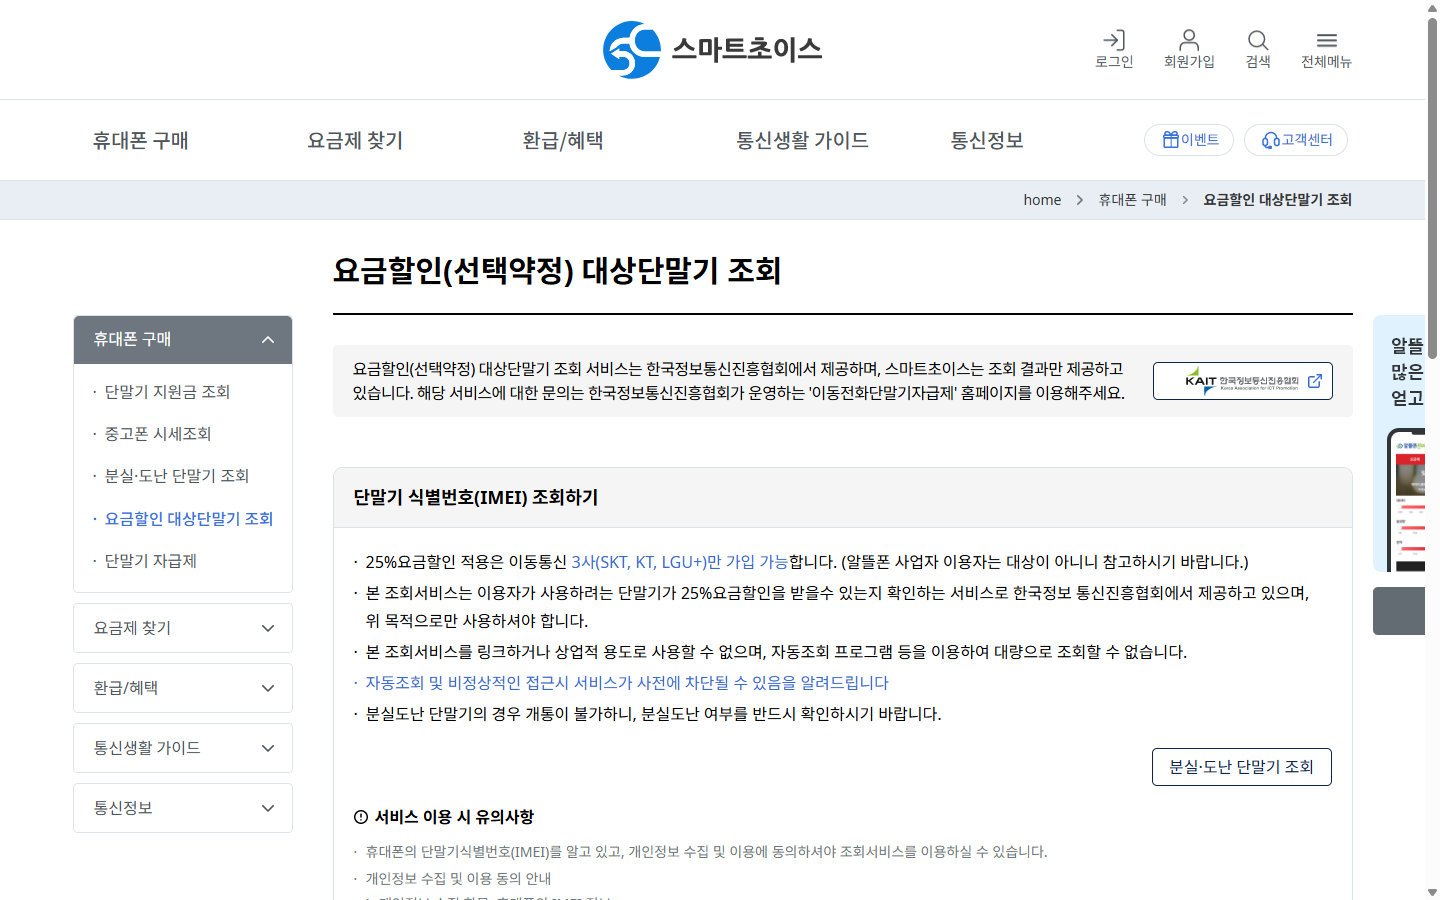The height and width of the screenshot is (900, 1440).
Task: Open the 통신정보 top menu
Action: click(987, 141)
